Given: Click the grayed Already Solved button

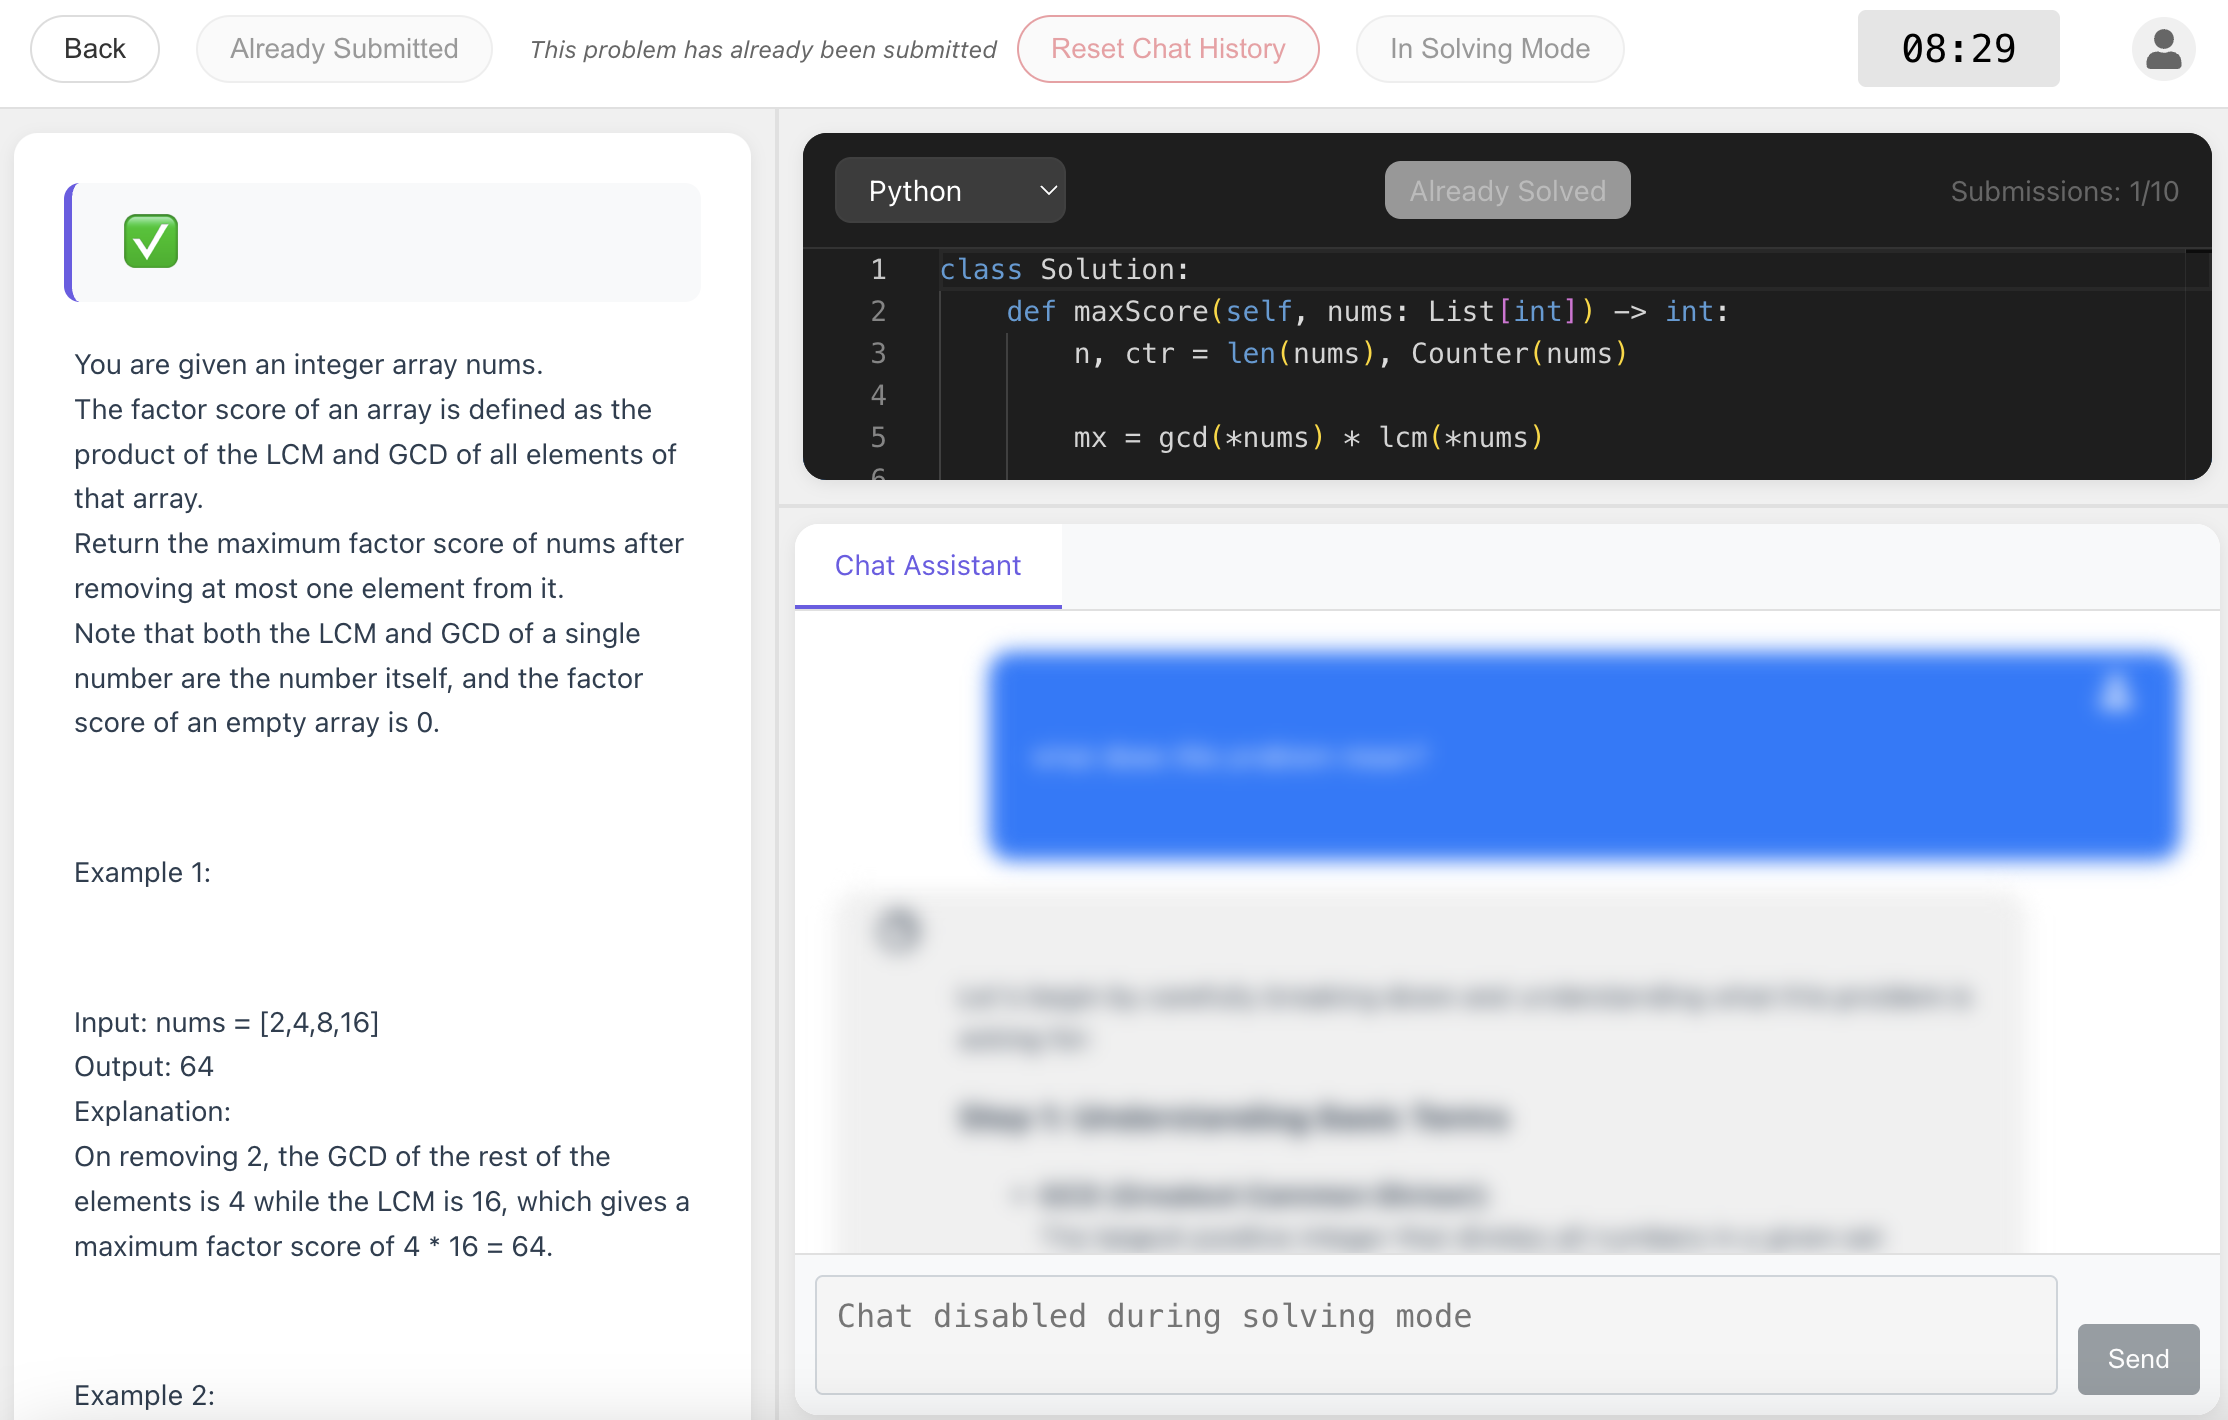Looking at the screenshot, I should [1507, 190].
